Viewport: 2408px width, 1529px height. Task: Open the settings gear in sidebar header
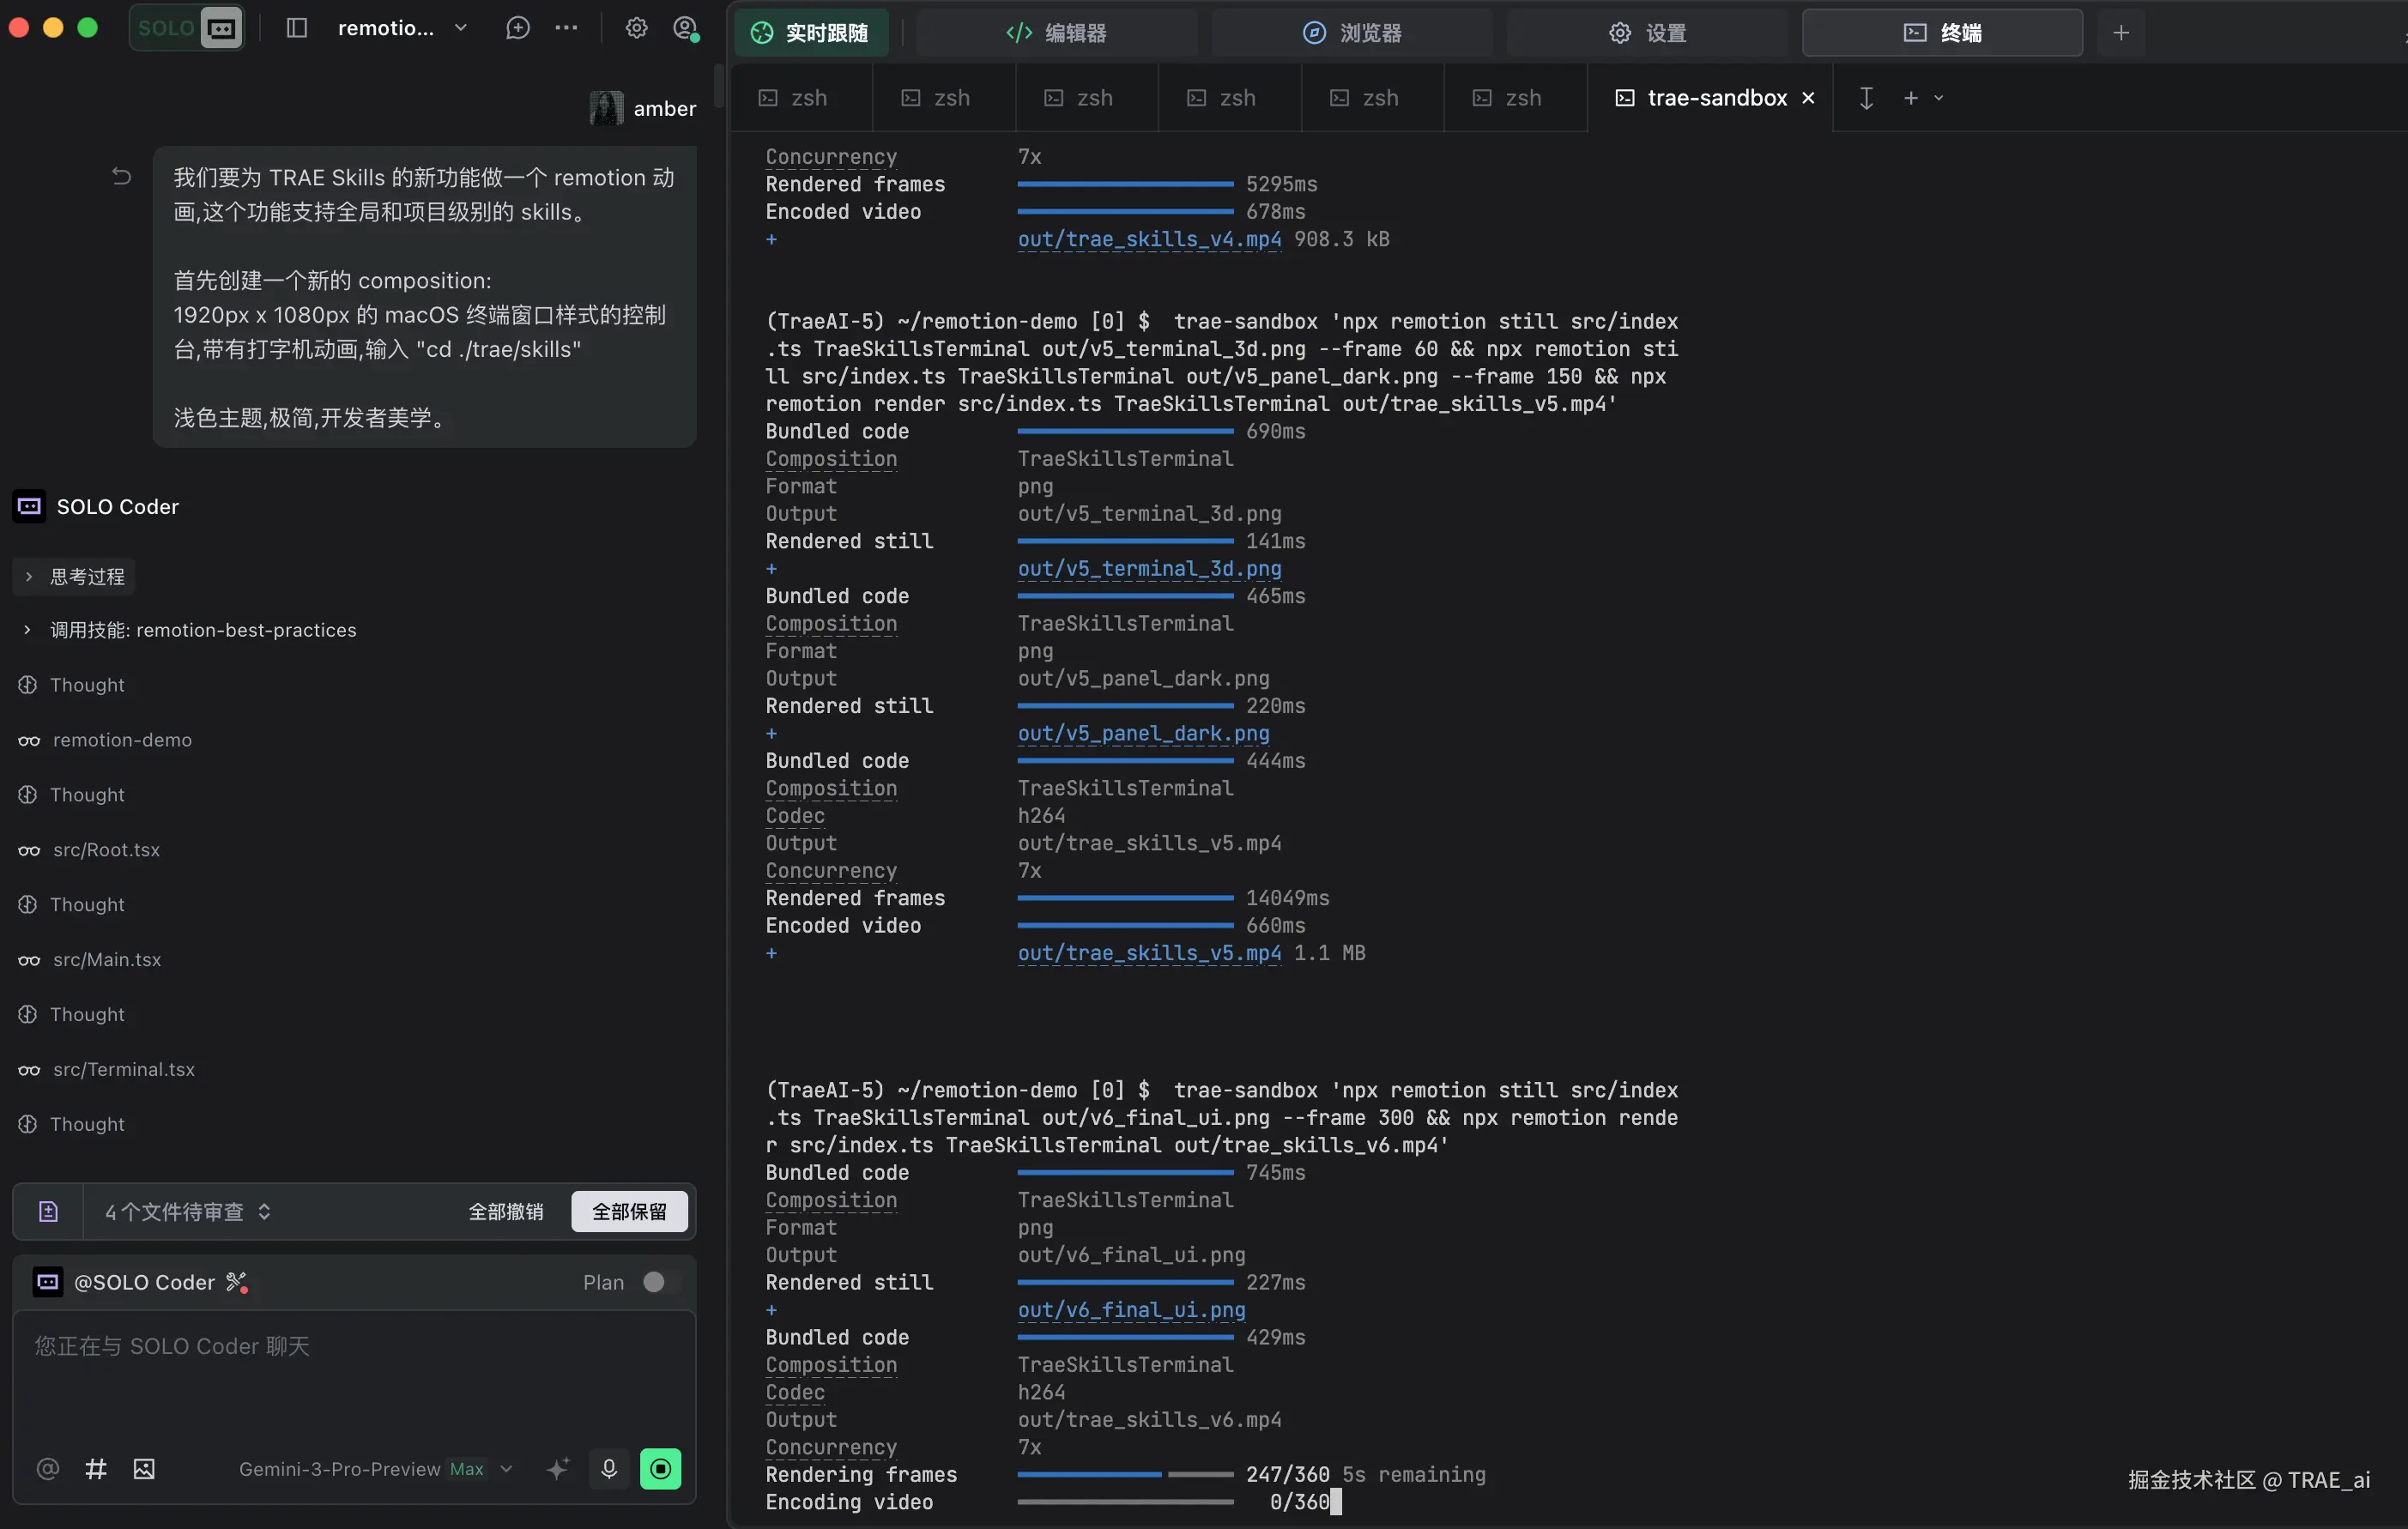[x=636, y=28]
